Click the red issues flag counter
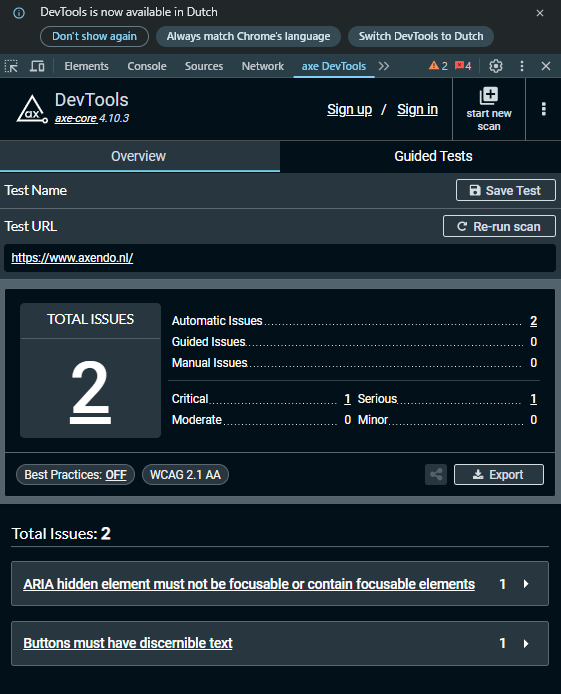The width and height of the screenshot is (561, 694). pyautogui.click(x=463, y=66)
